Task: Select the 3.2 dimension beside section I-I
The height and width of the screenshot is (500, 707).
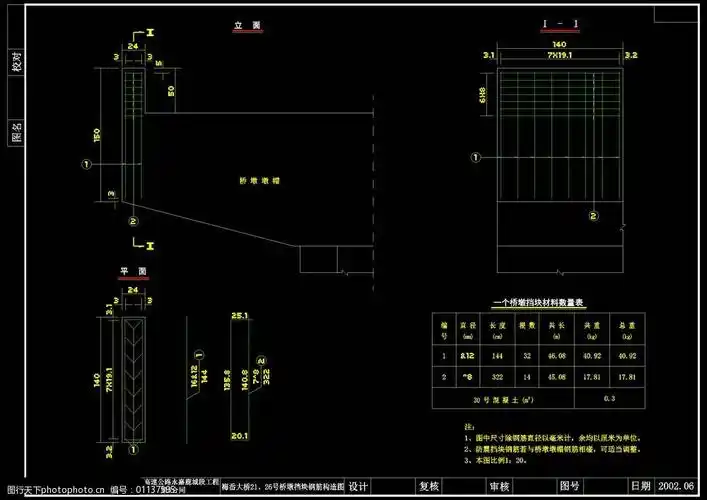Action: click(x=631, y=55)
